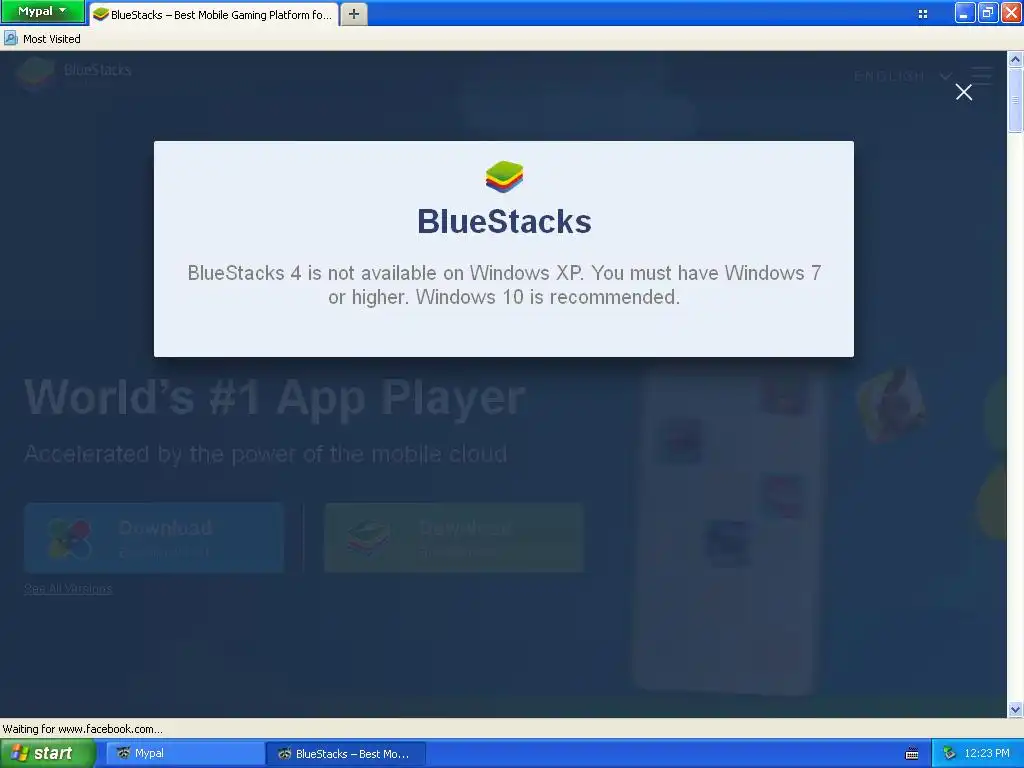Minimize the Mypal browser window
This screenshot has height=768, width=1024.
tap(965, 12)
